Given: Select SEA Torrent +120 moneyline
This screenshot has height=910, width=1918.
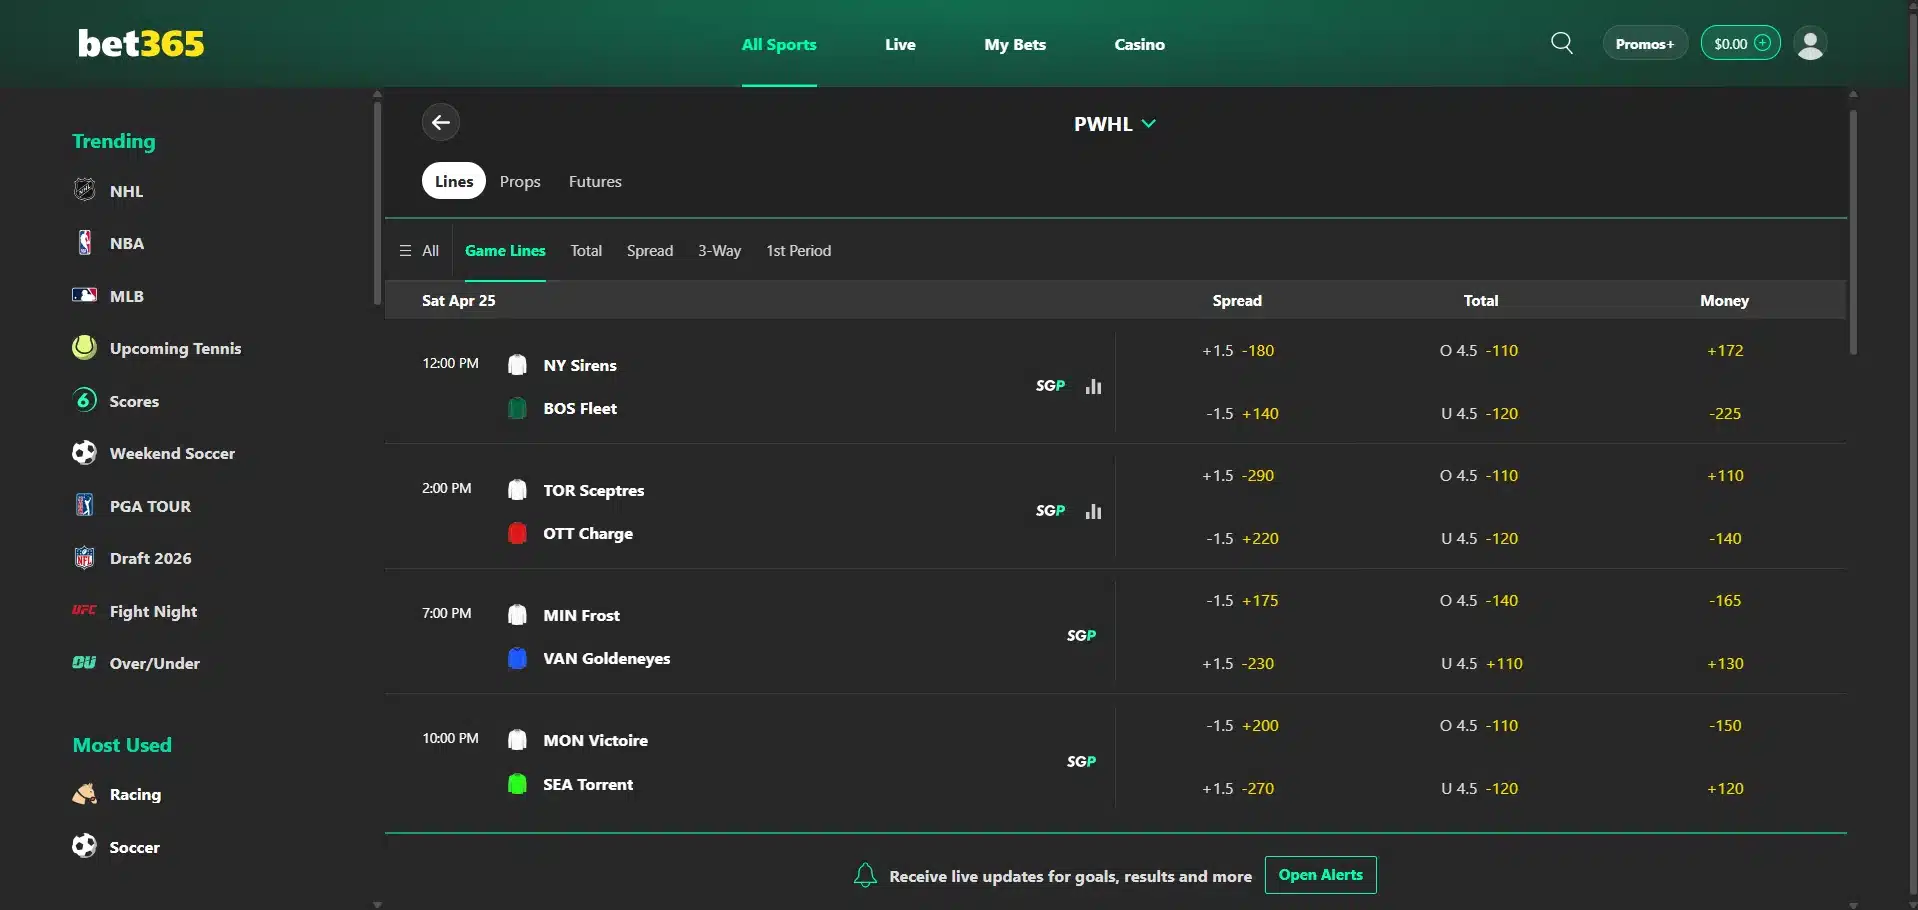Looking at the screenshot, I should (1725, 788).
